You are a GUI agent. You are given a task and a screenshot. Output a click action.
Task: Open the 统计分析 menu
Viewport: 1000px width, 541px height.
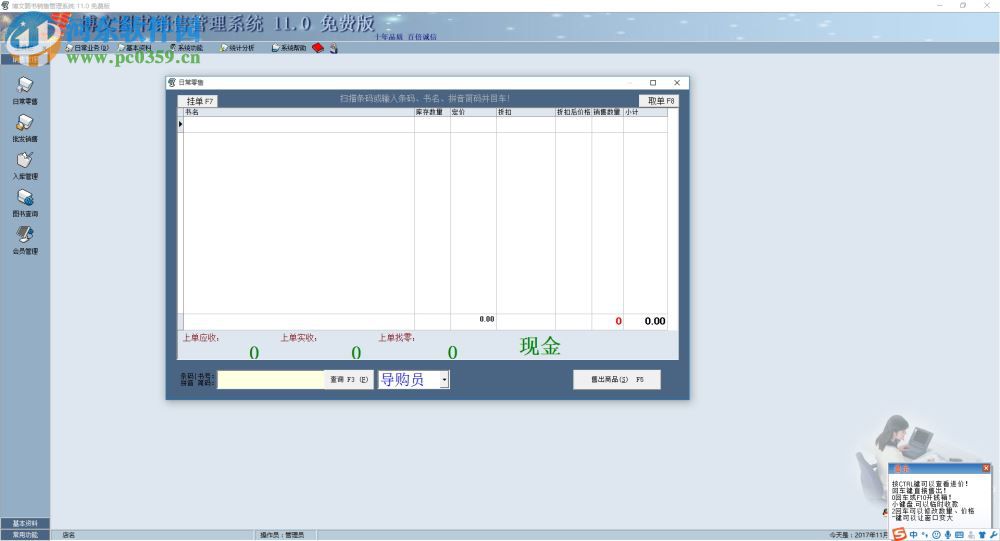pyautogui.click(x=237, y=48)
